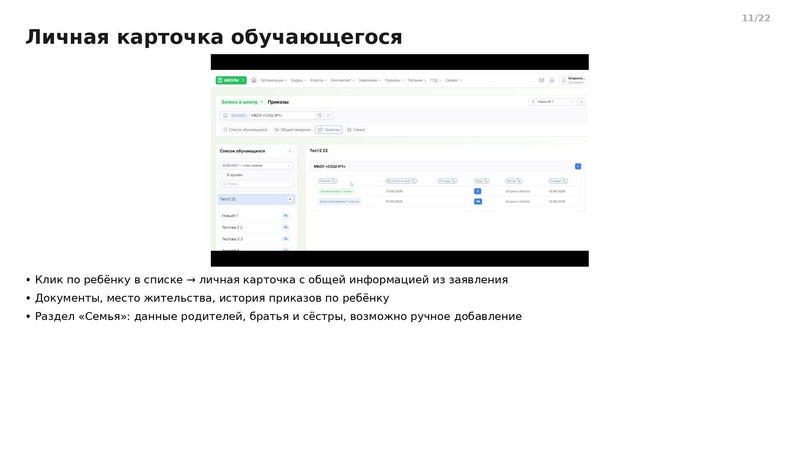Toggle the «В архиве» checkbox
The image size is (800, 450).
222,175
